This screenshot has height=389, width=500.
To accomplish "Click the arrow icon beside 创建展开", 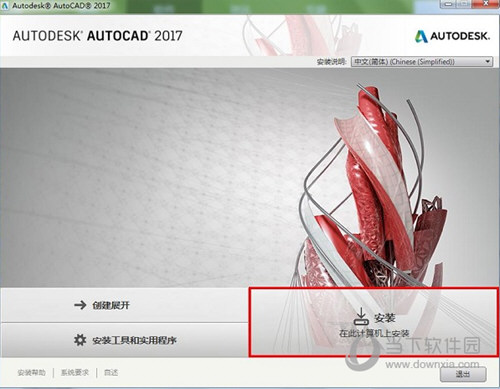I will coord(80,305).
